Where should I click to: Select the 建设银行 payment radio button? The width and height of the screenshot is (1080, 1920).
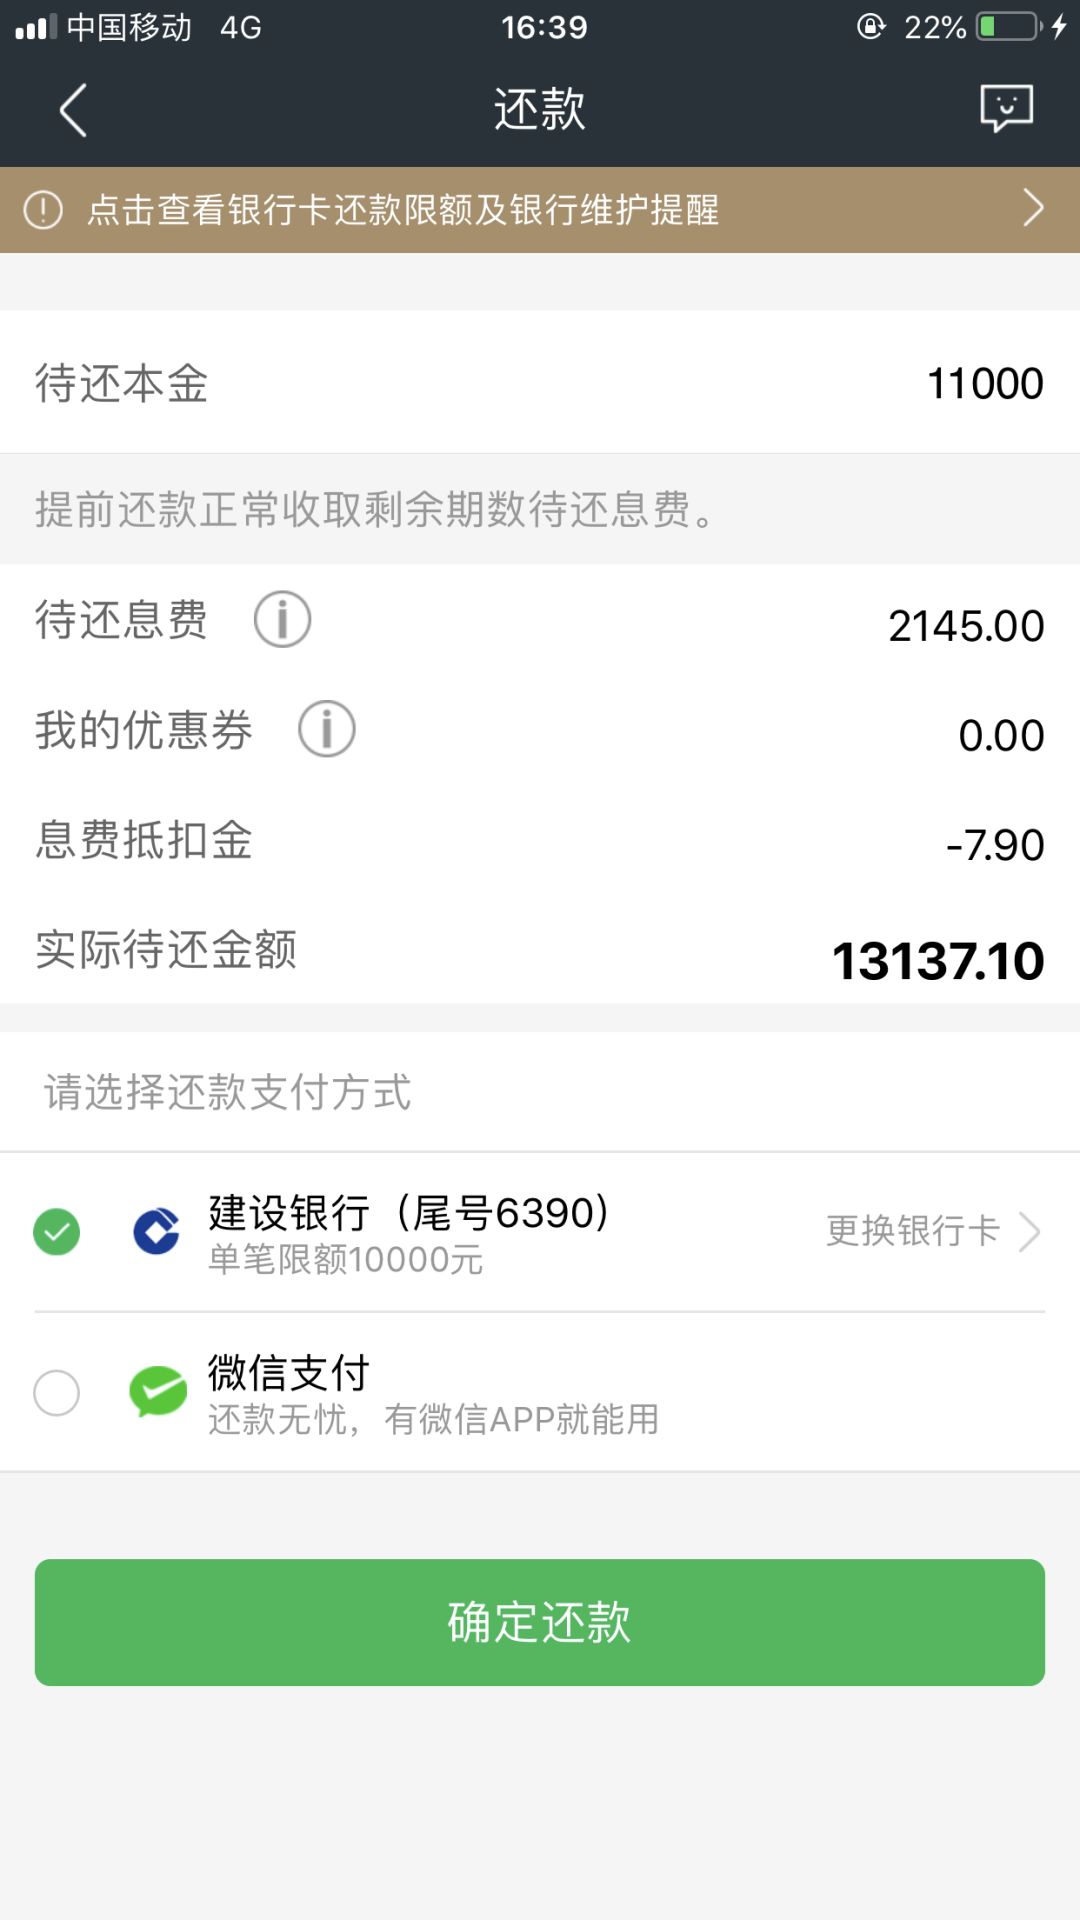pos(57,1231)
